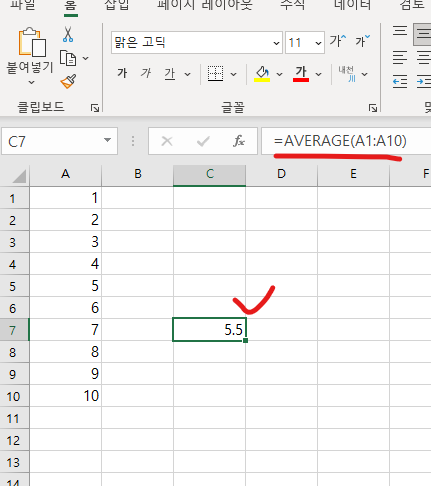This screenshot has width=431, height=486.
Task: Click the Select All corner triangle
Action: click(19, 176)
